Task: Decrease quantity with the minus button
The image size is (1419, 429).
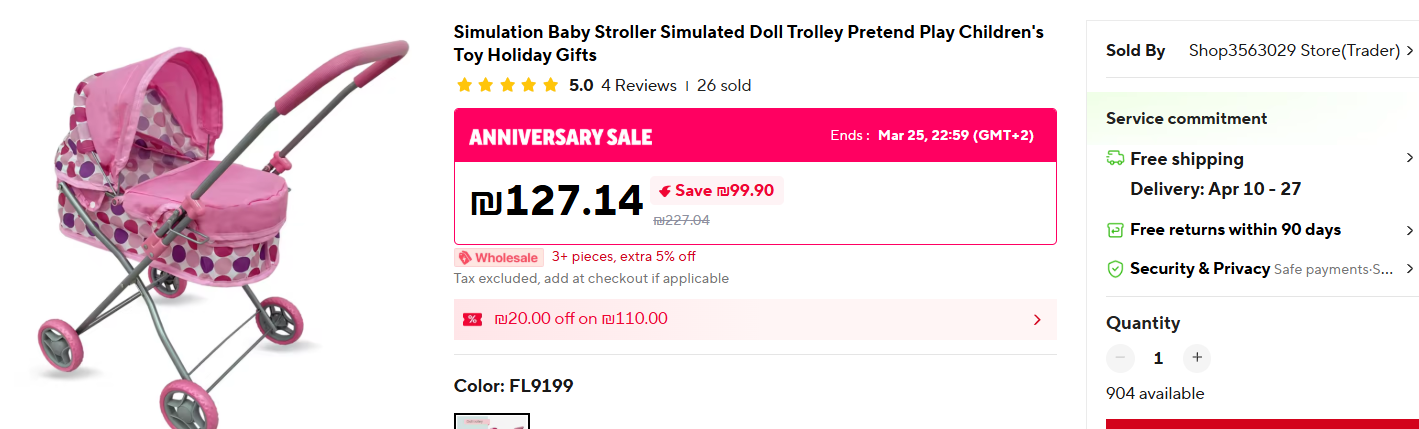Action: point(1120,357)
